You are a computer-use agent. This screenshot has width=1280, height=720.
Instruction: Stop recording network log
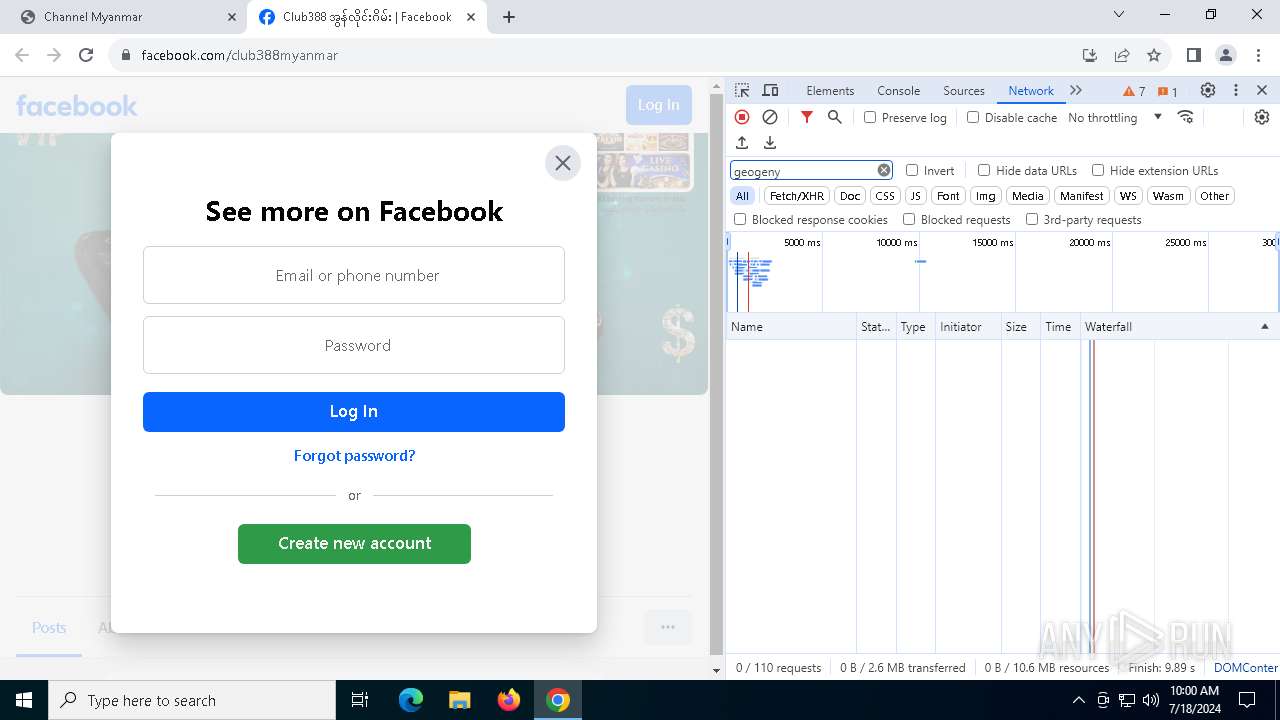click(742, 117)
